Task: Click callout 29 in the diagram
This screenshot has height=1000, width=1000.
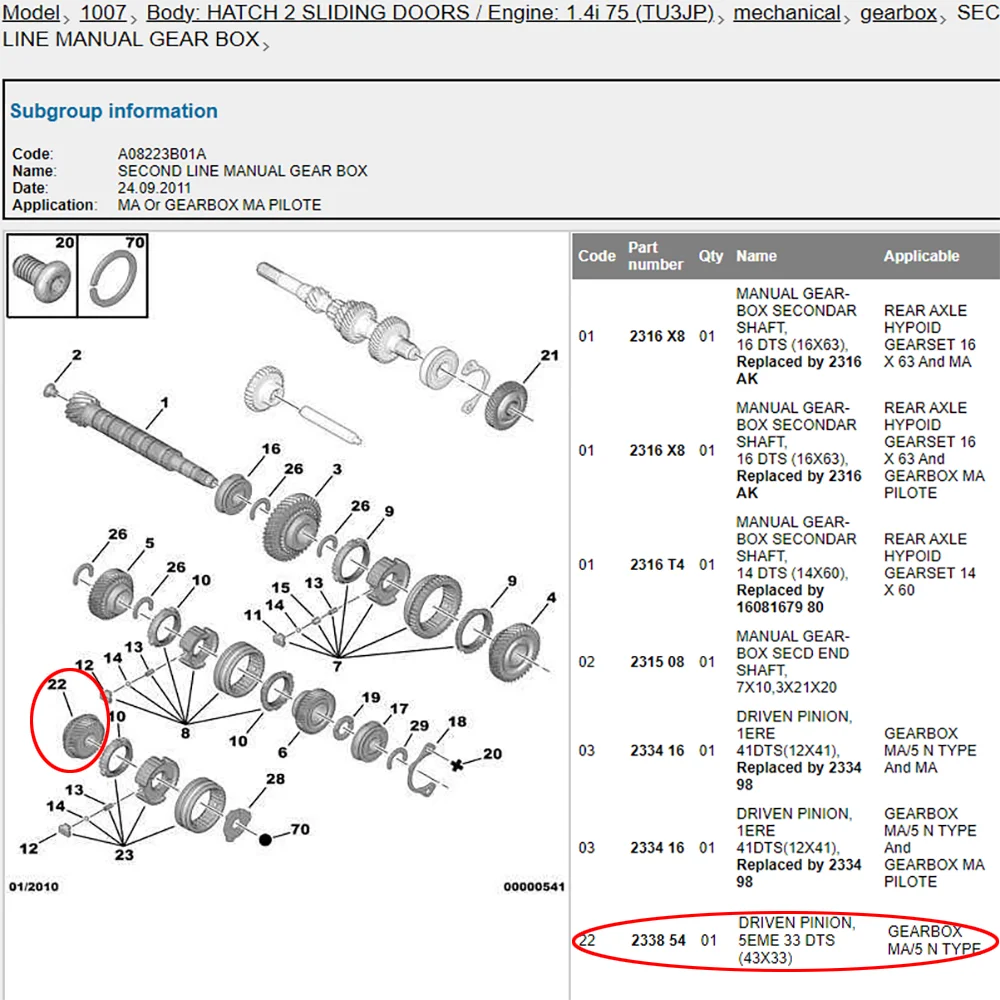Action: tap(419, 726)
